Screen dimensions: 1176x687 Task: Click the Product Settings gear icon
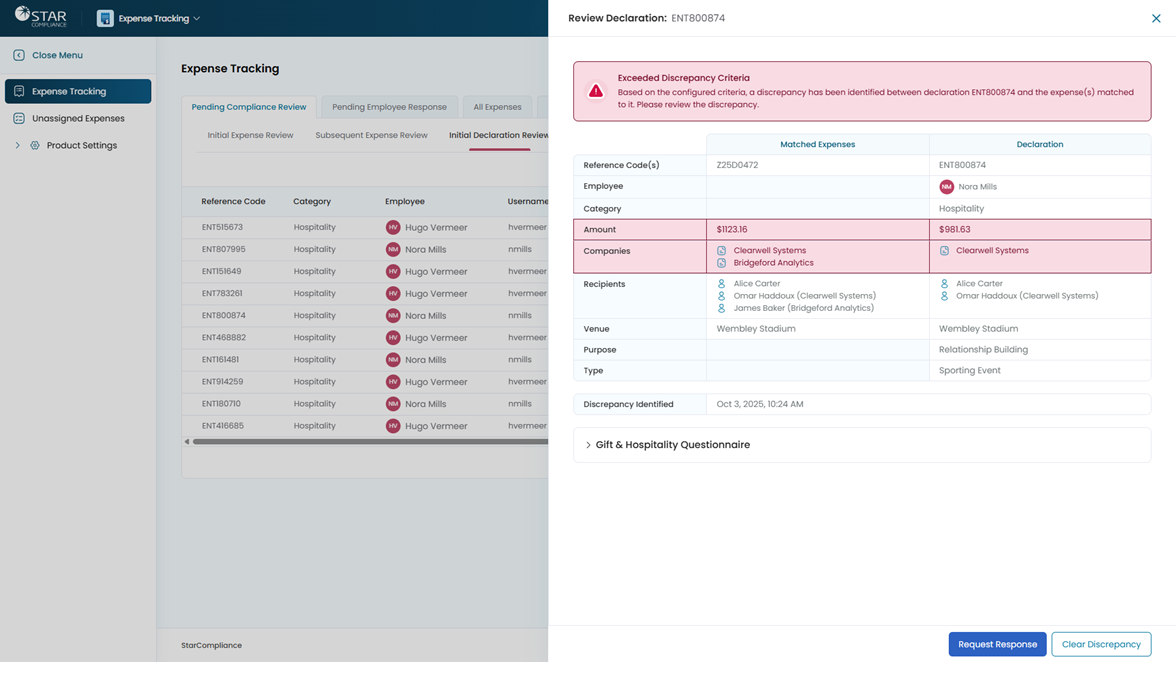(x=35, y=145)
